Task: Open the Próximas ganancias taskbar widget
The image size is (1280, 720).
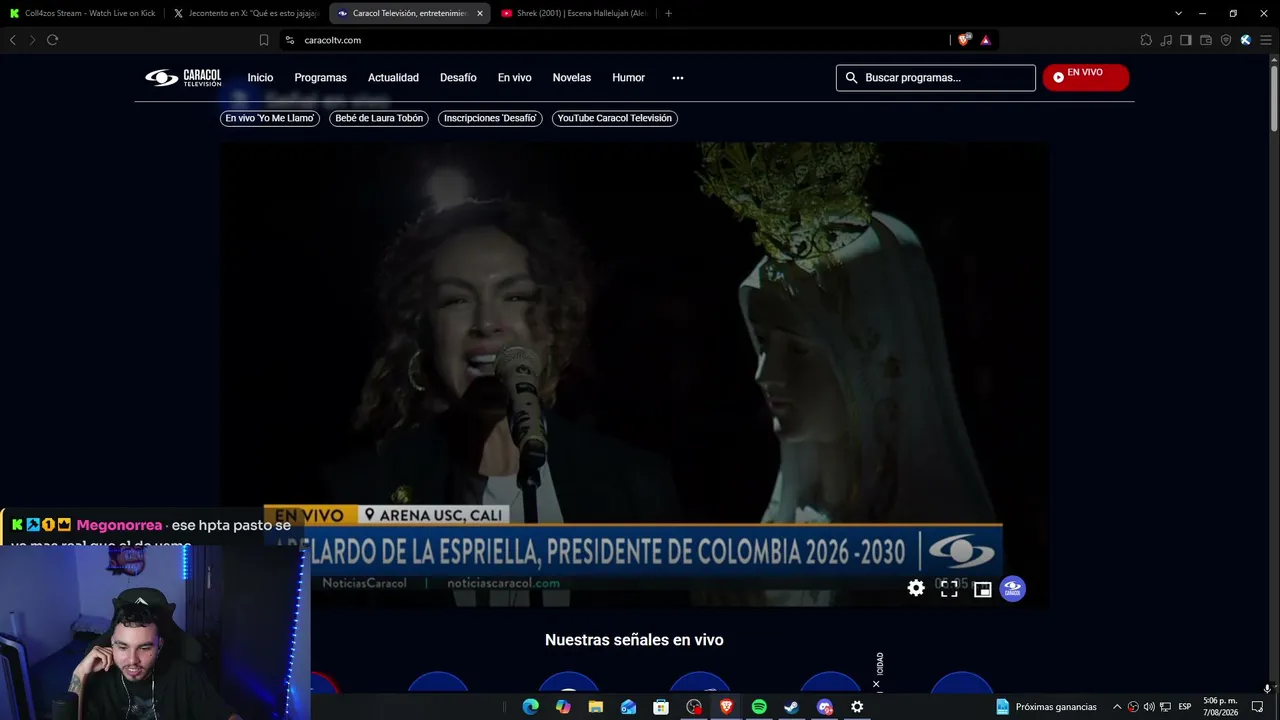Action: click(1047, 707)
